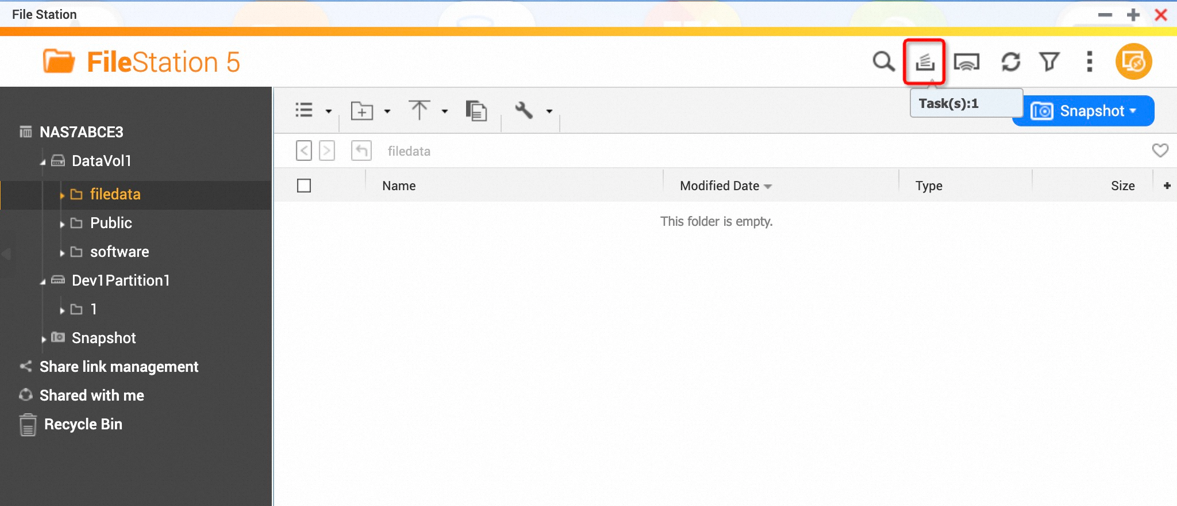Open the network media player icon
The height and width of the screenshot is (506, 1177).
[x=968, y=62]
